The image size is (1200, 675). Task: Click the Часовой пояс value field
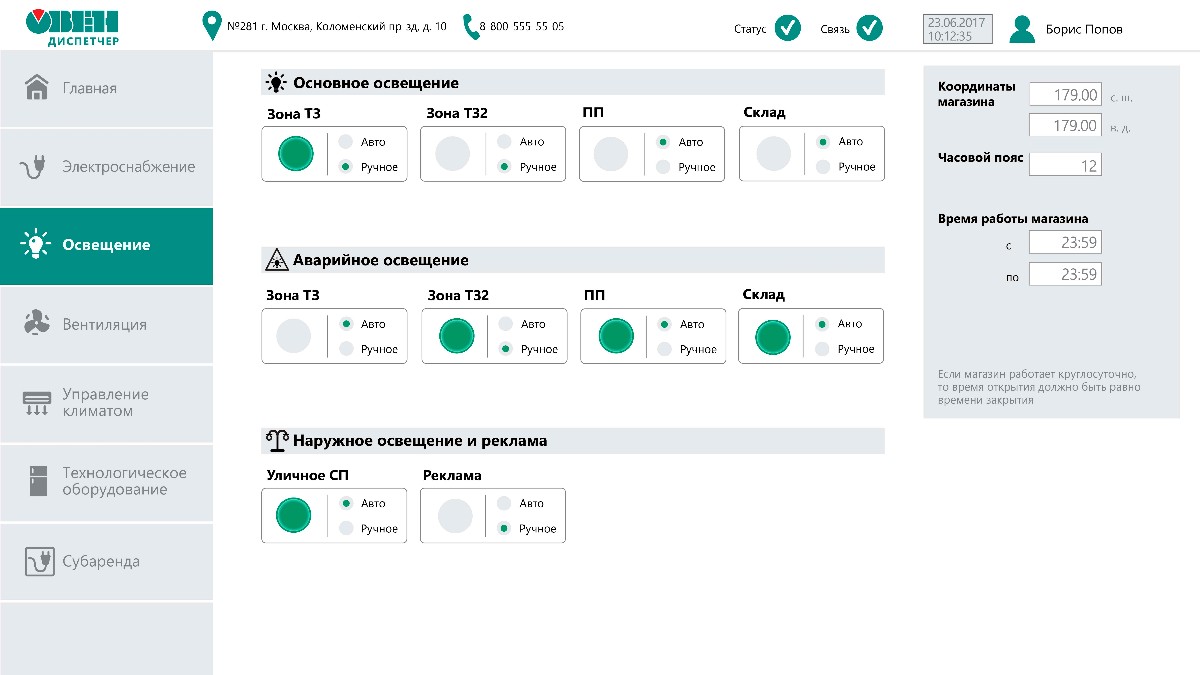(x=1065, y=164)
